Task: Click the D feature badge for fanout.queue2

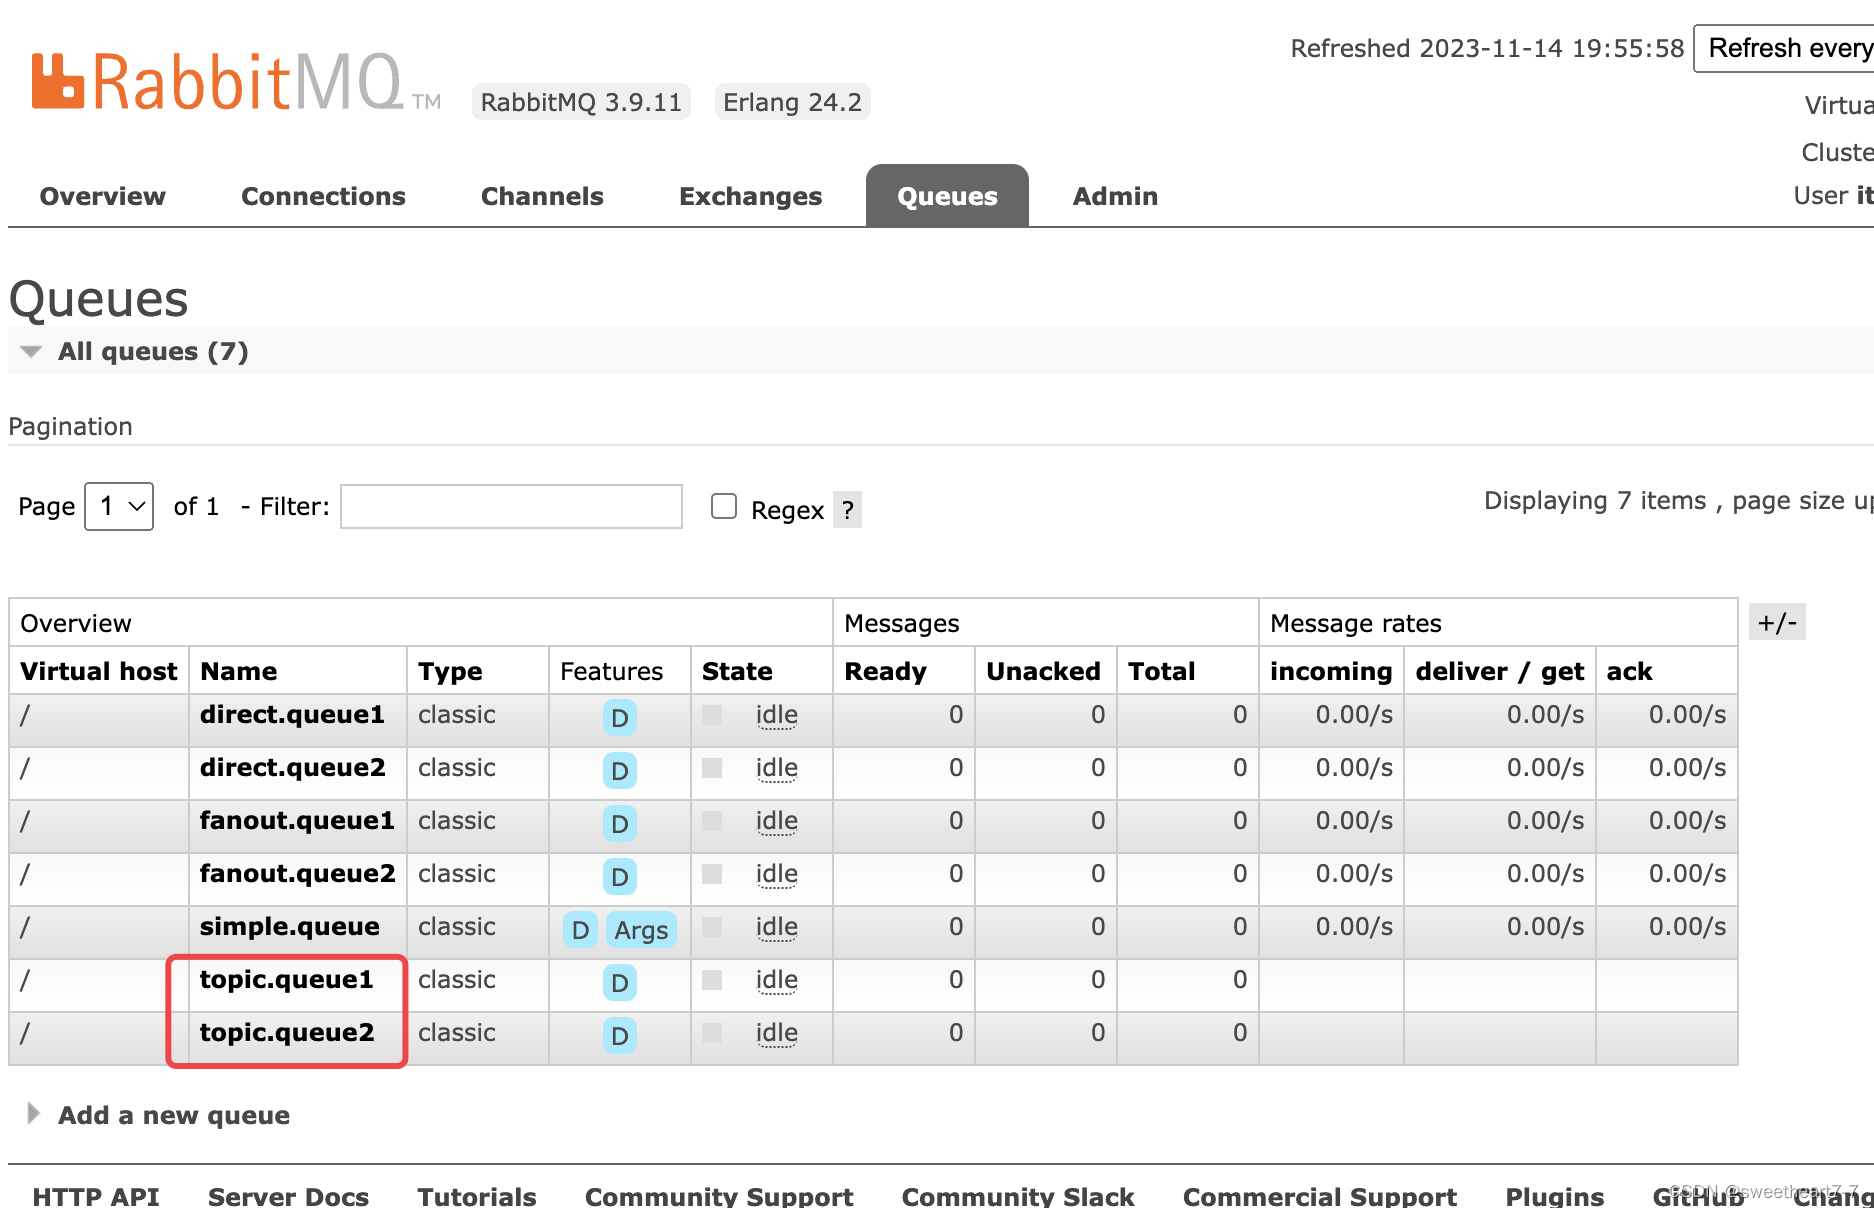Action: point(620,876)
